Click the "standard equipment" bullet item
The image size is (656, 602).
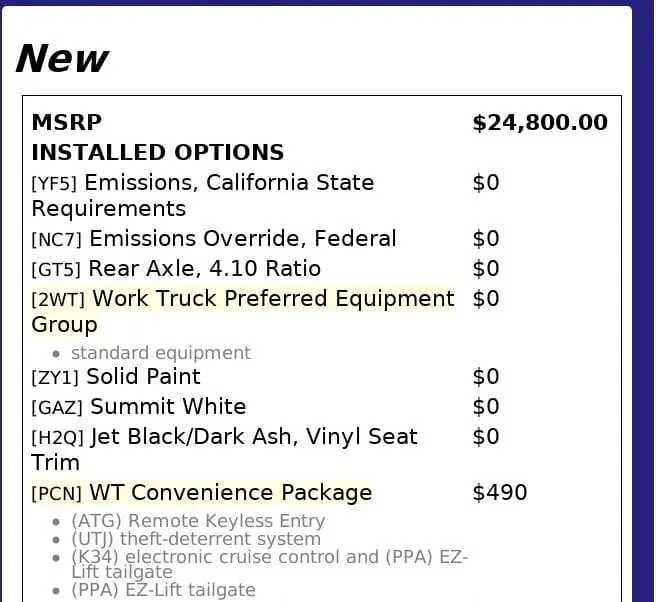(x=161, y=353)
